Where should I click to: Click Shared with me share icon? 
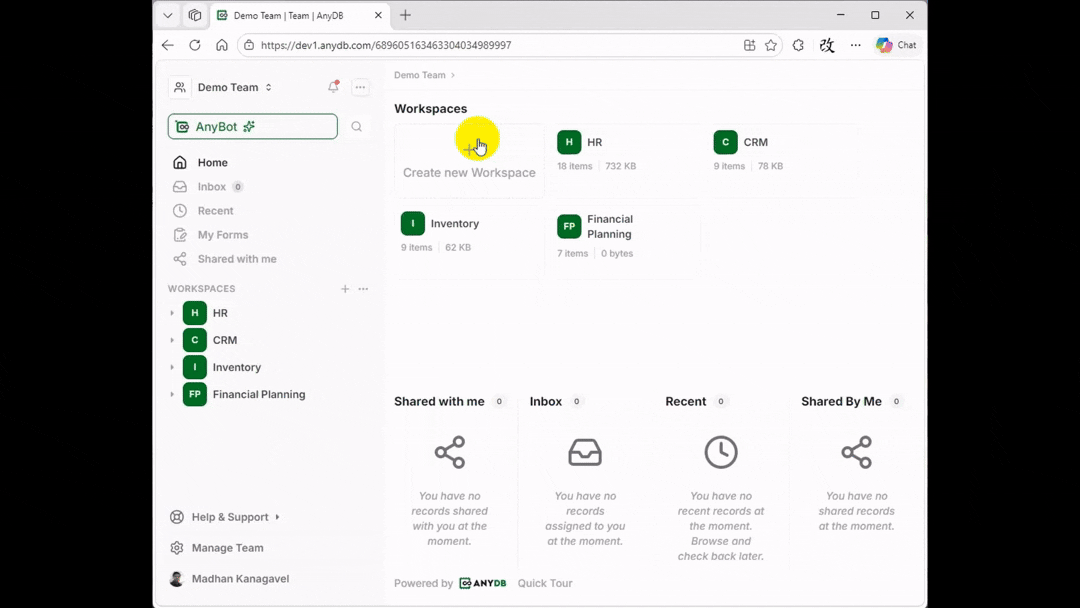coord(450,452)
